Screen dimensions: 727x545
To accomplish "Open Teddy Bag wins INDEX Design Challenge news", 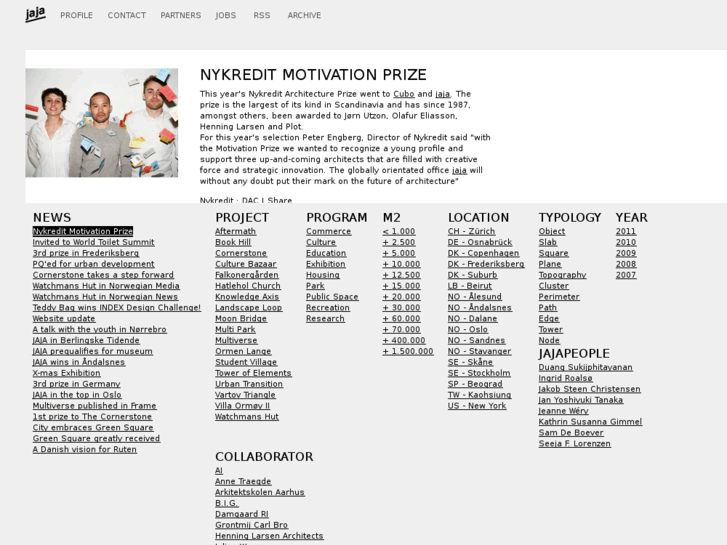I will [117, 308].
